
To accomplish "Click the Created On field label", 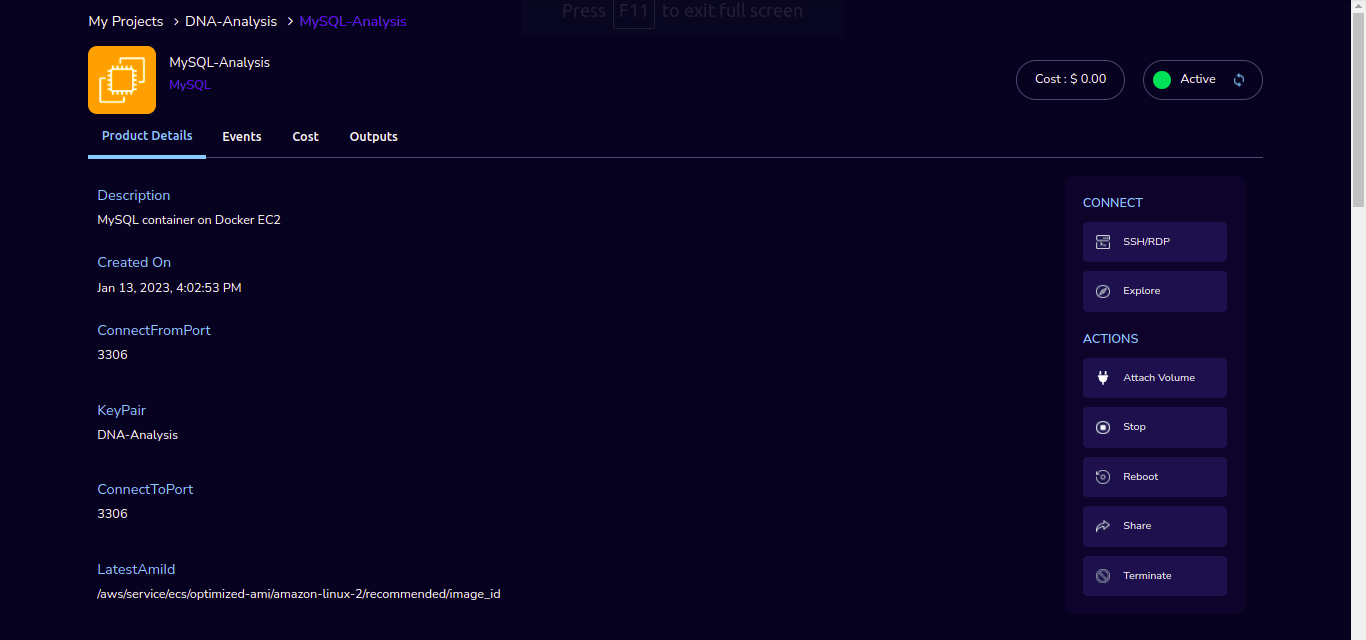I will point(134,263).
